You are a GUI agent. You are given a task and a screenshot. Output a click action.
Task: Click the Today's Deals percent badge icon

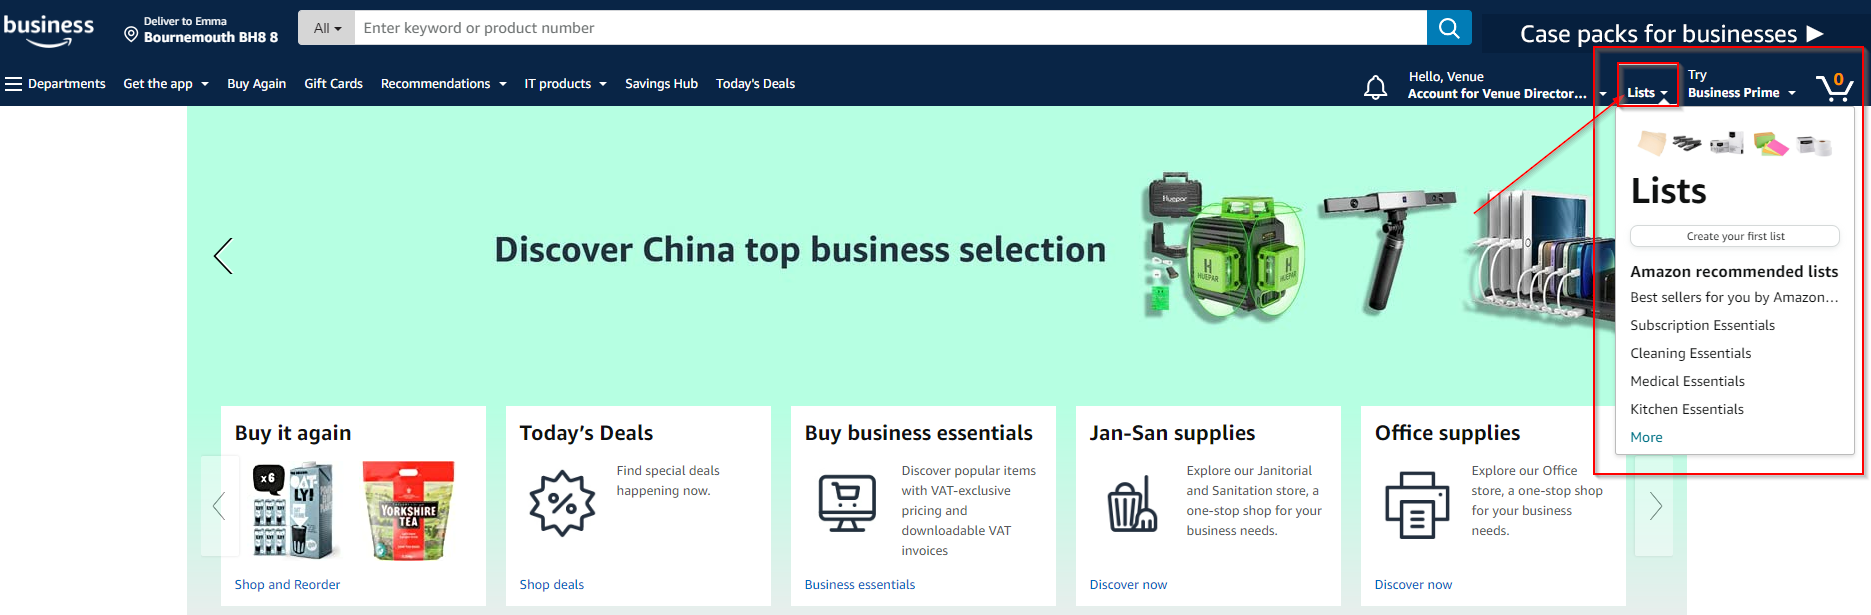point(562,503)
